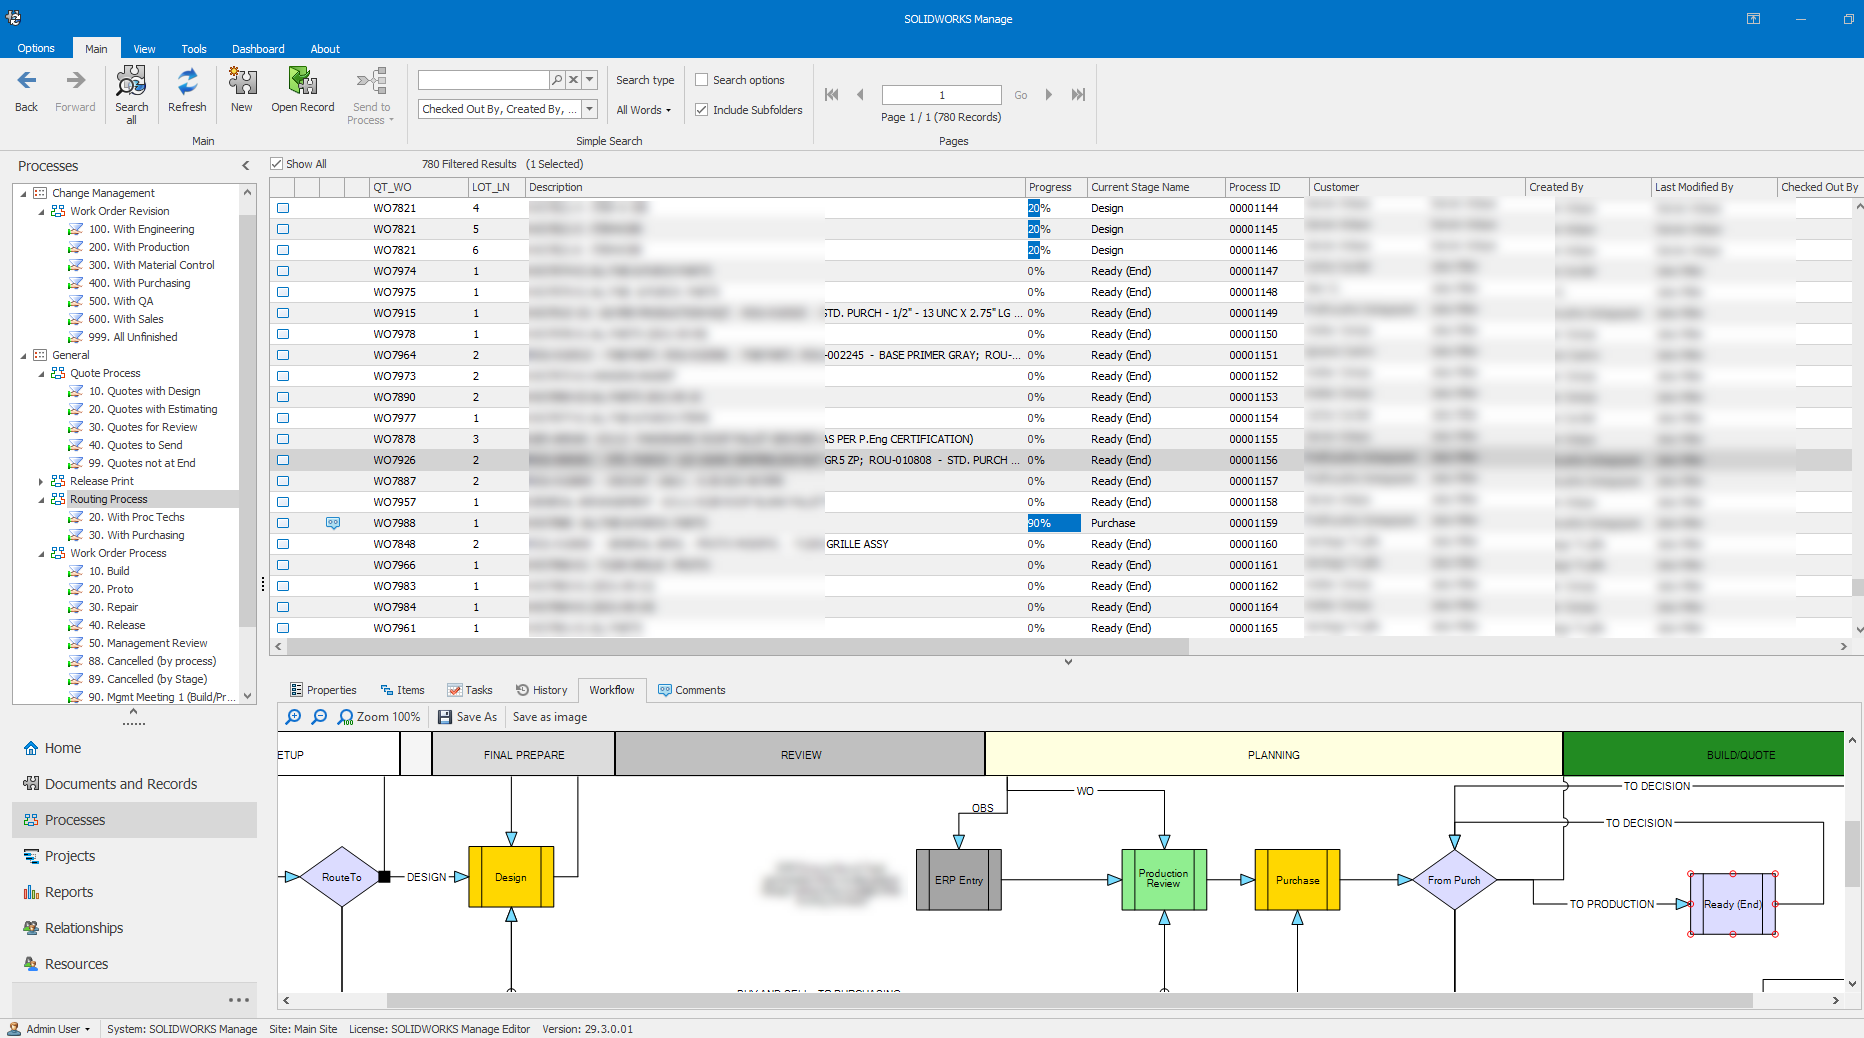Open the Dashboard ribbon tab

pos(258,49)
